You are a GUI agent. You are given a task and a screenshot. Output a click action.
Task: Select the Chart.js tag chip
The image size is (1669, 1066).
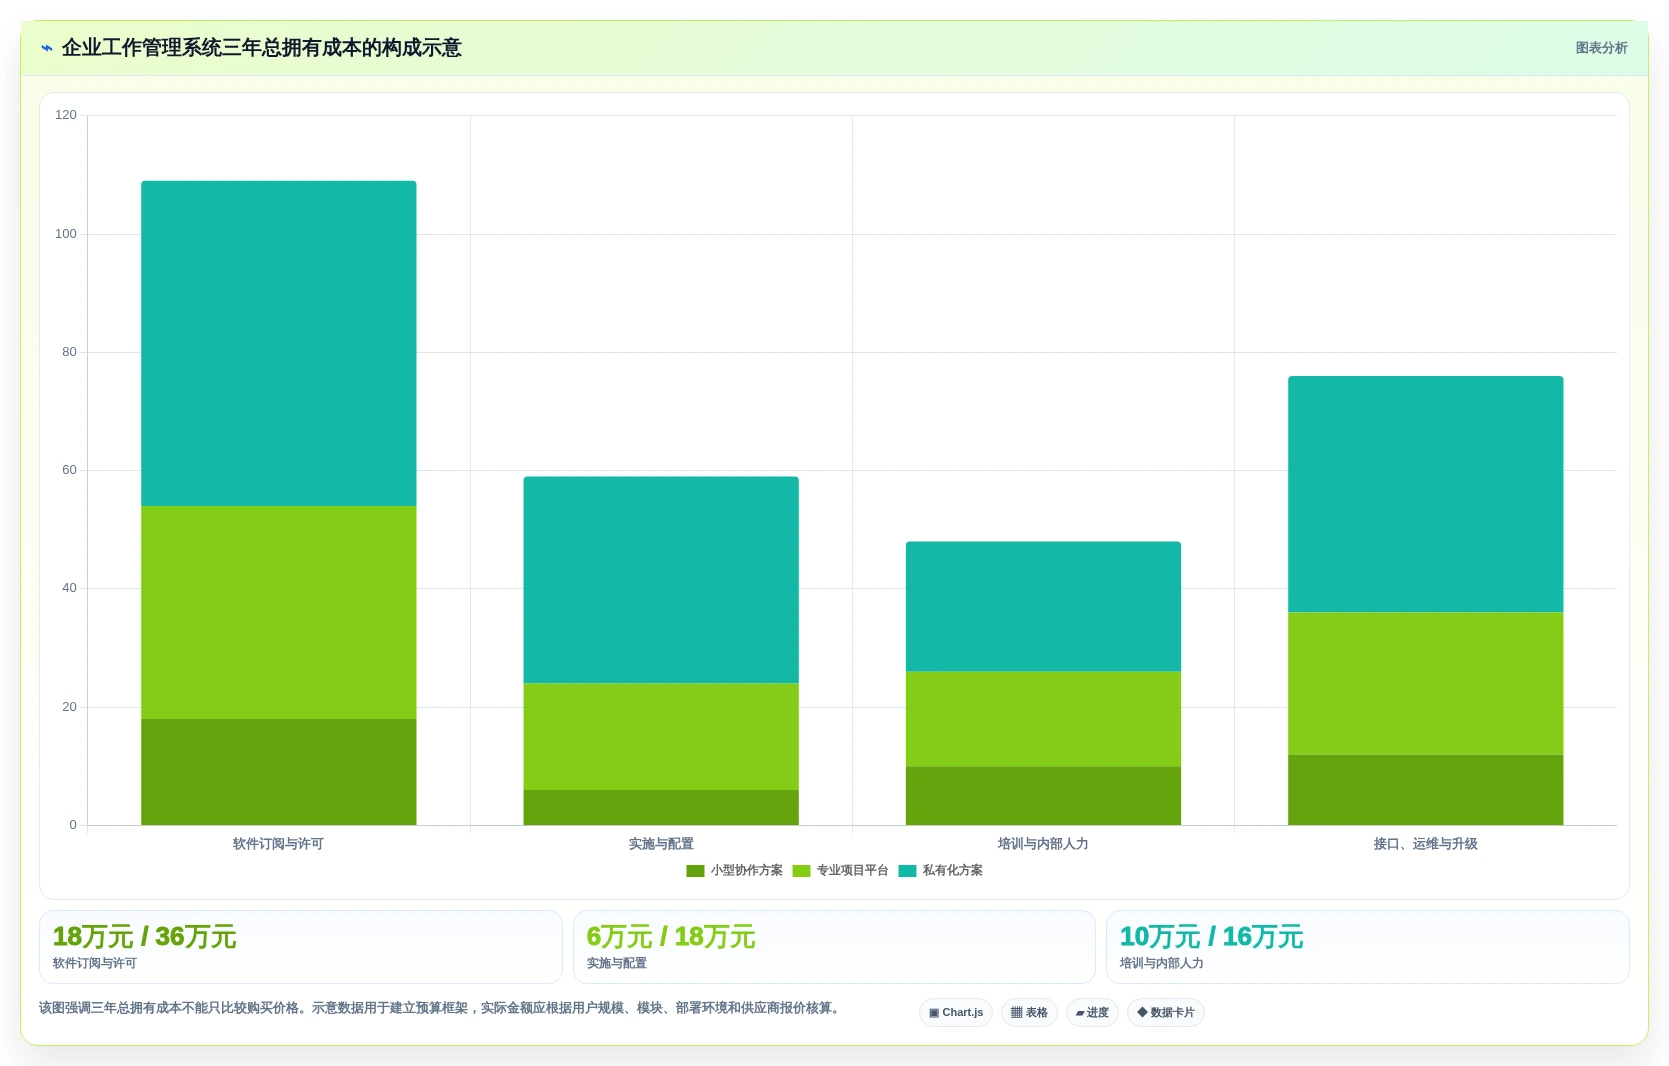click(956, 1012)
